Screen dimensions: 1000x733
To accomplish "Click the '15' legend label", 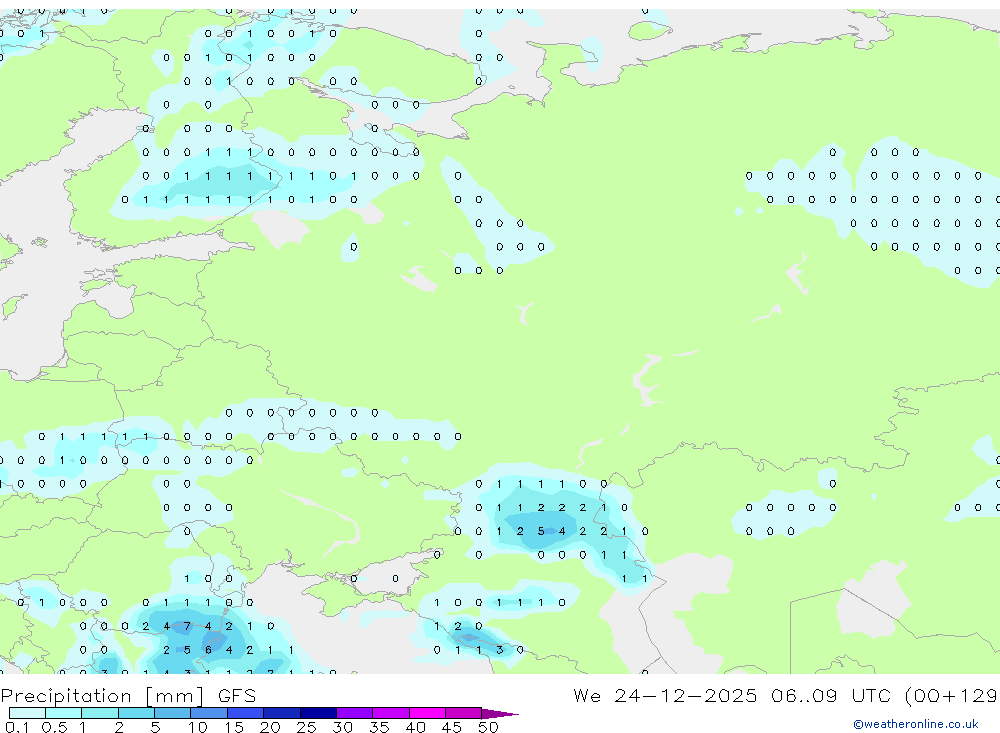I will 234,727.
